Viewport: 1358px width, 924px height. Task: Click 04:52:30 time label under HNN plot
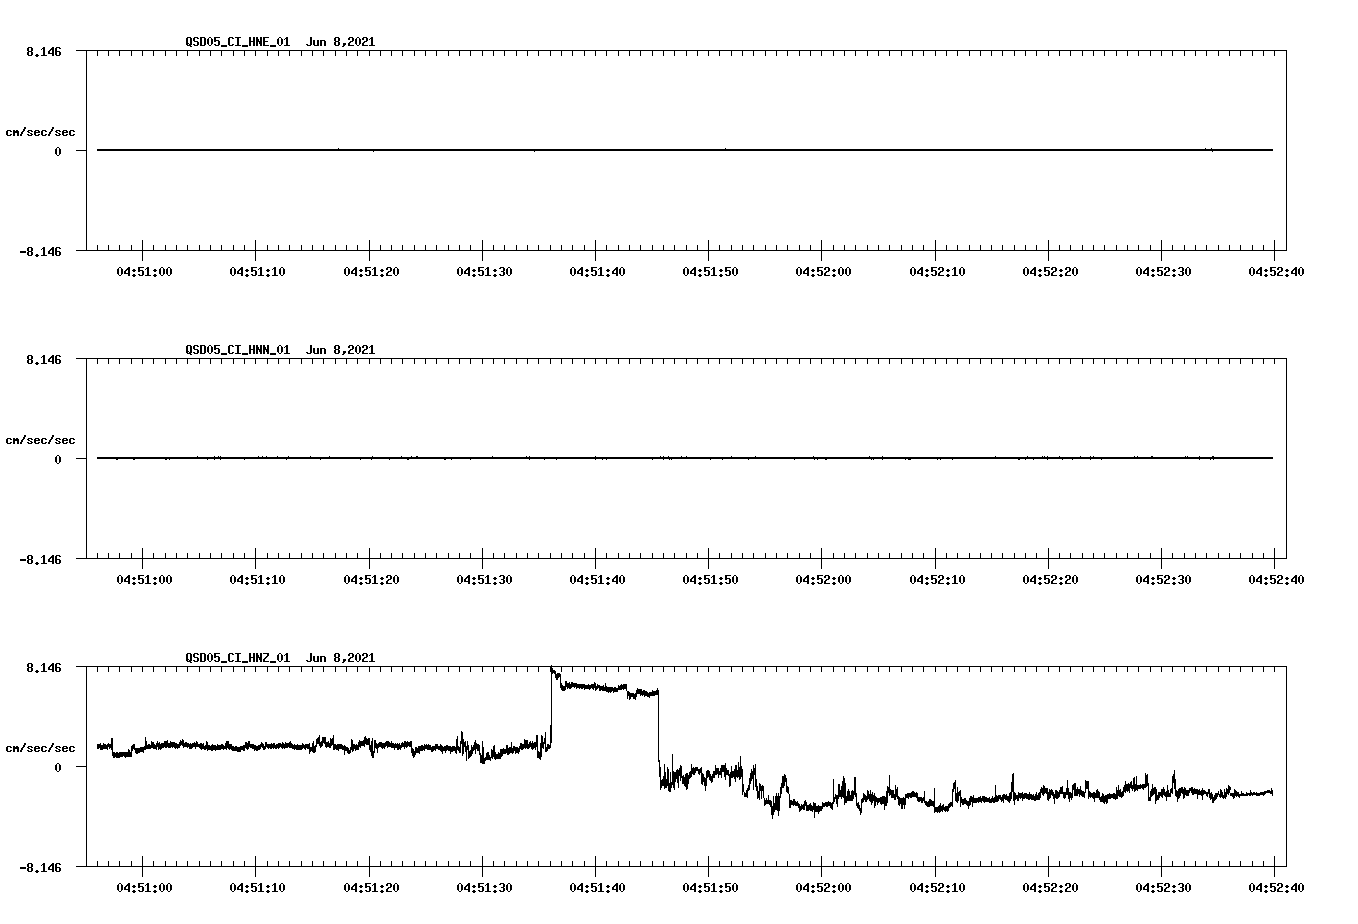point(1162,579)
